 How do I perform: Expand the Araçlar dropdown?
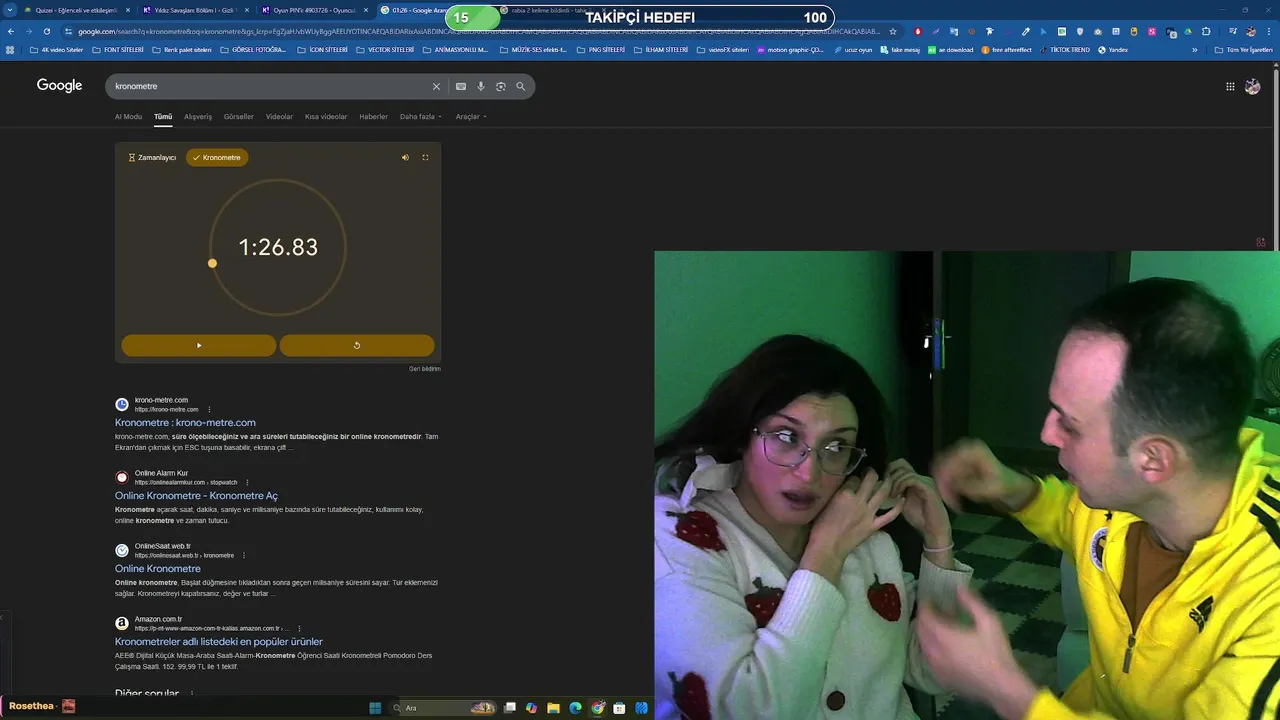tap(471, 116)
